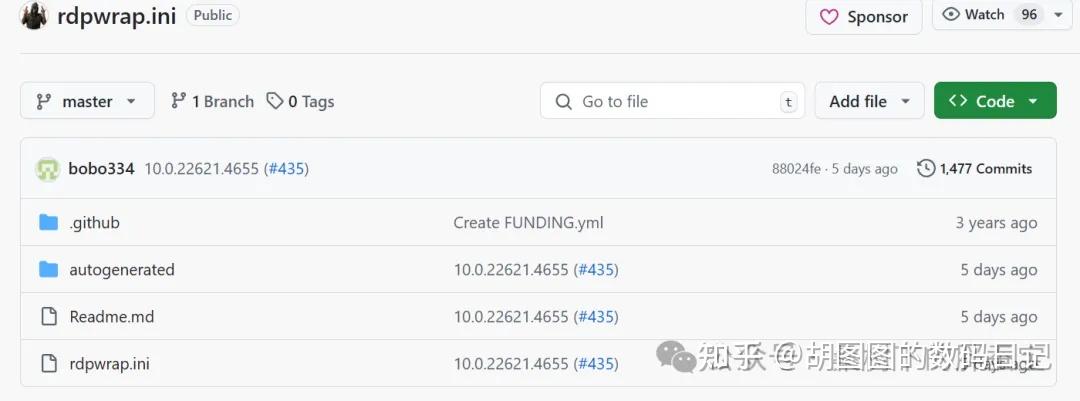Open commit hash 88024fe
The height and width of the screenshot is (401, 1080).
(x=796, y=169)
